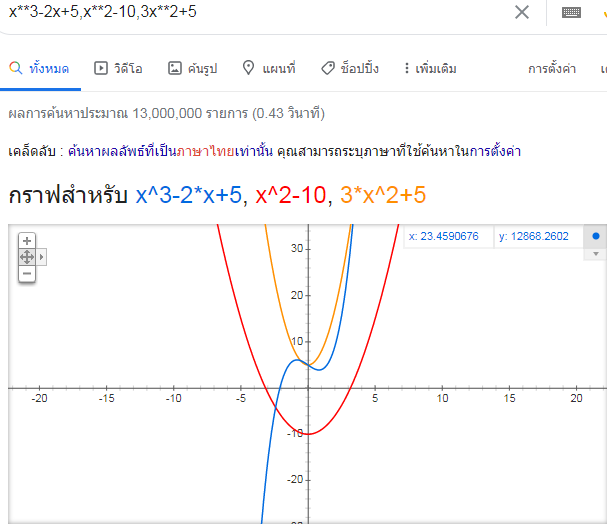This screenshot has width=607, height=526.
Task: Click the three dots icon beside เพิ่มเติม
Action: (406, 68)
